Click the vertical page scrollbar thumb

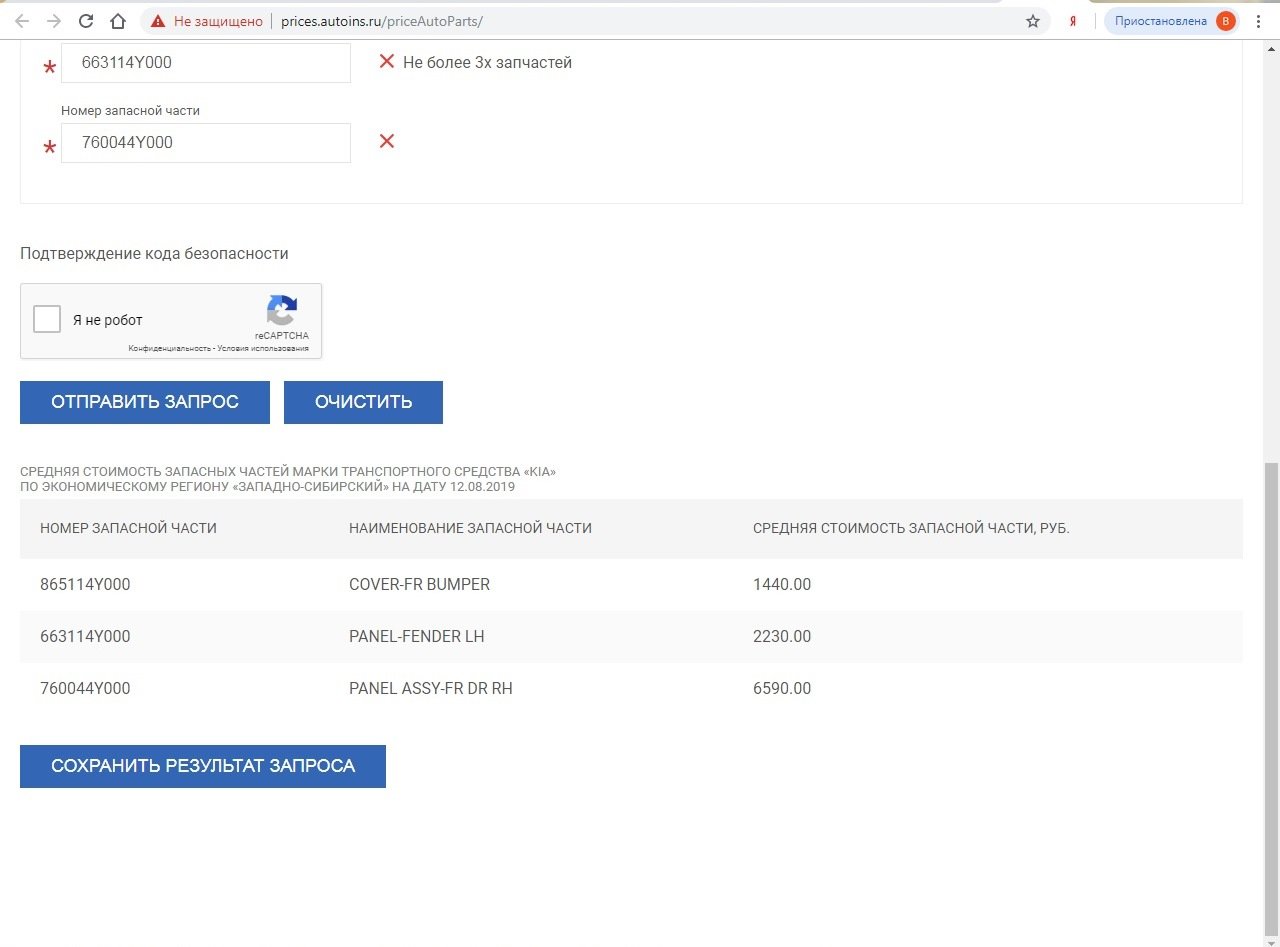click(1272, 700)
